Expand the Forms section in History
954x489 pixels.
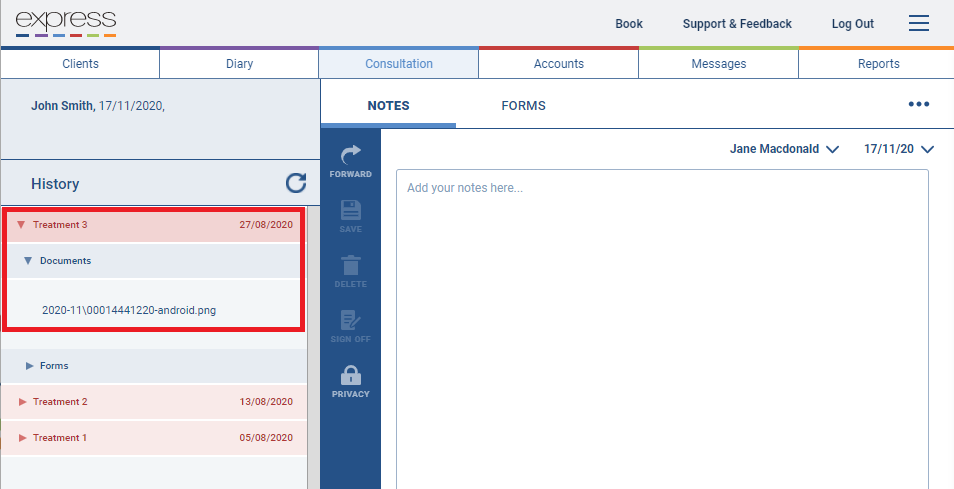click(29, 366)
